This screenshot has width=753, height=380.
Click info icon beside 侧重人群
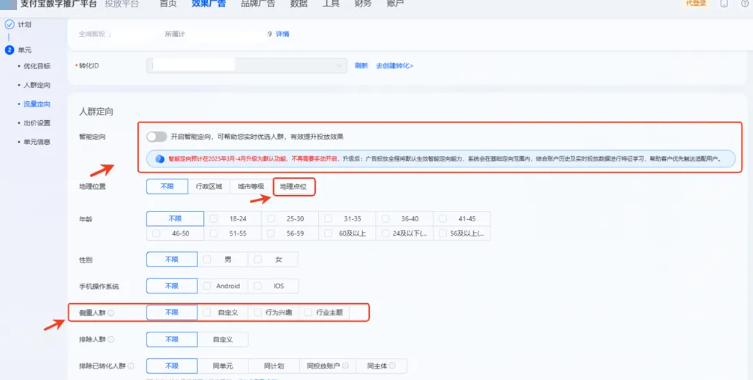coord(111,313)
